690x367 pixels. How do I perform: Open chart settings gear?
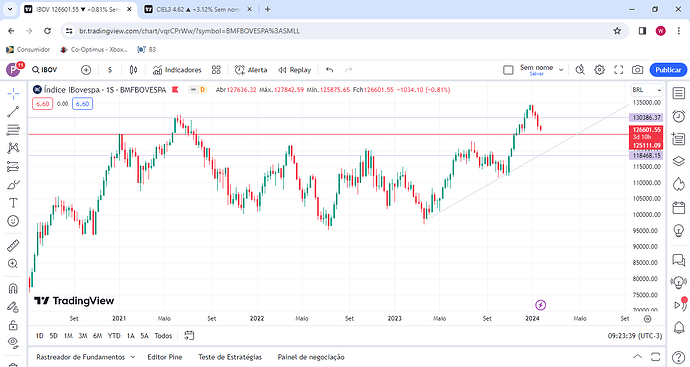click(x=599, y=70)
